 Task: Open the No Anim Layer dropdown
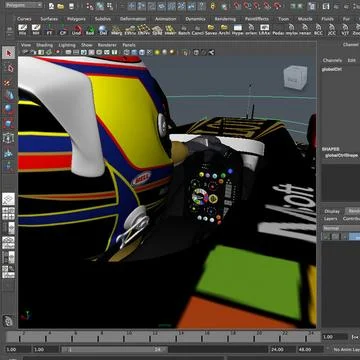click(x=347, y=349)
